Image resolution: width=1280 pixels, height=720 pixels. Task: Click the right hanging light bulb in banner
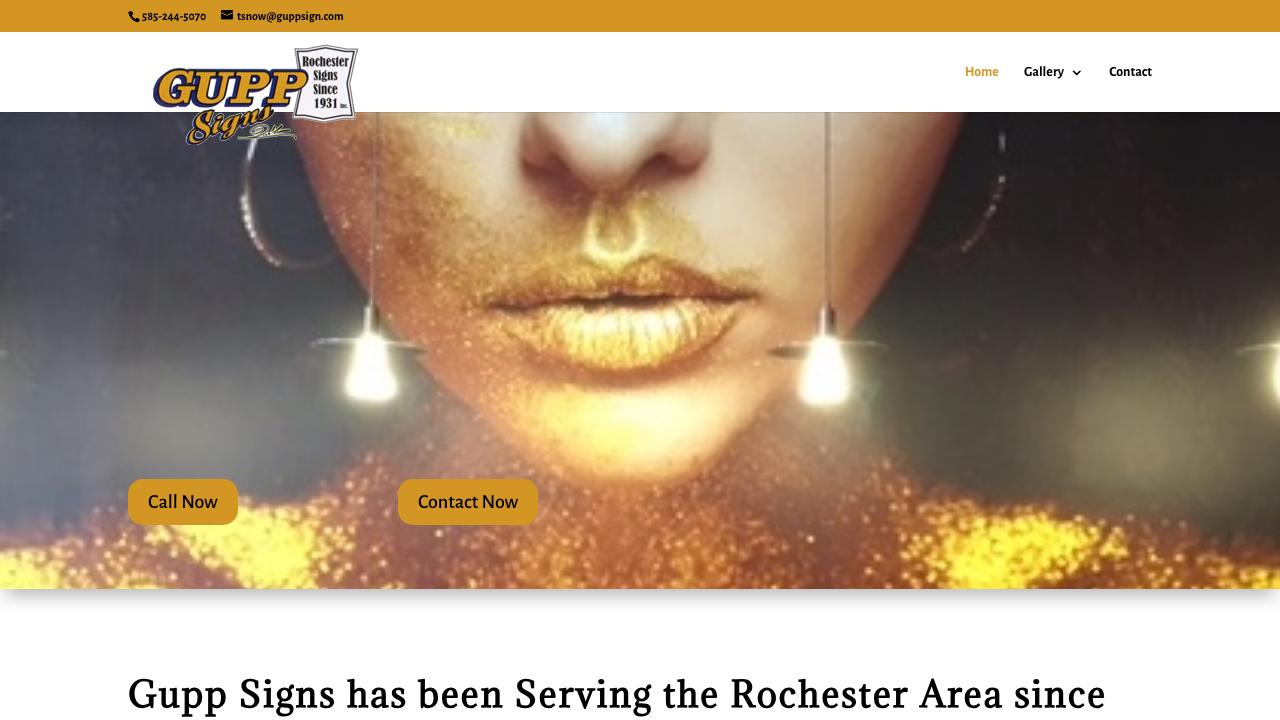824,360
